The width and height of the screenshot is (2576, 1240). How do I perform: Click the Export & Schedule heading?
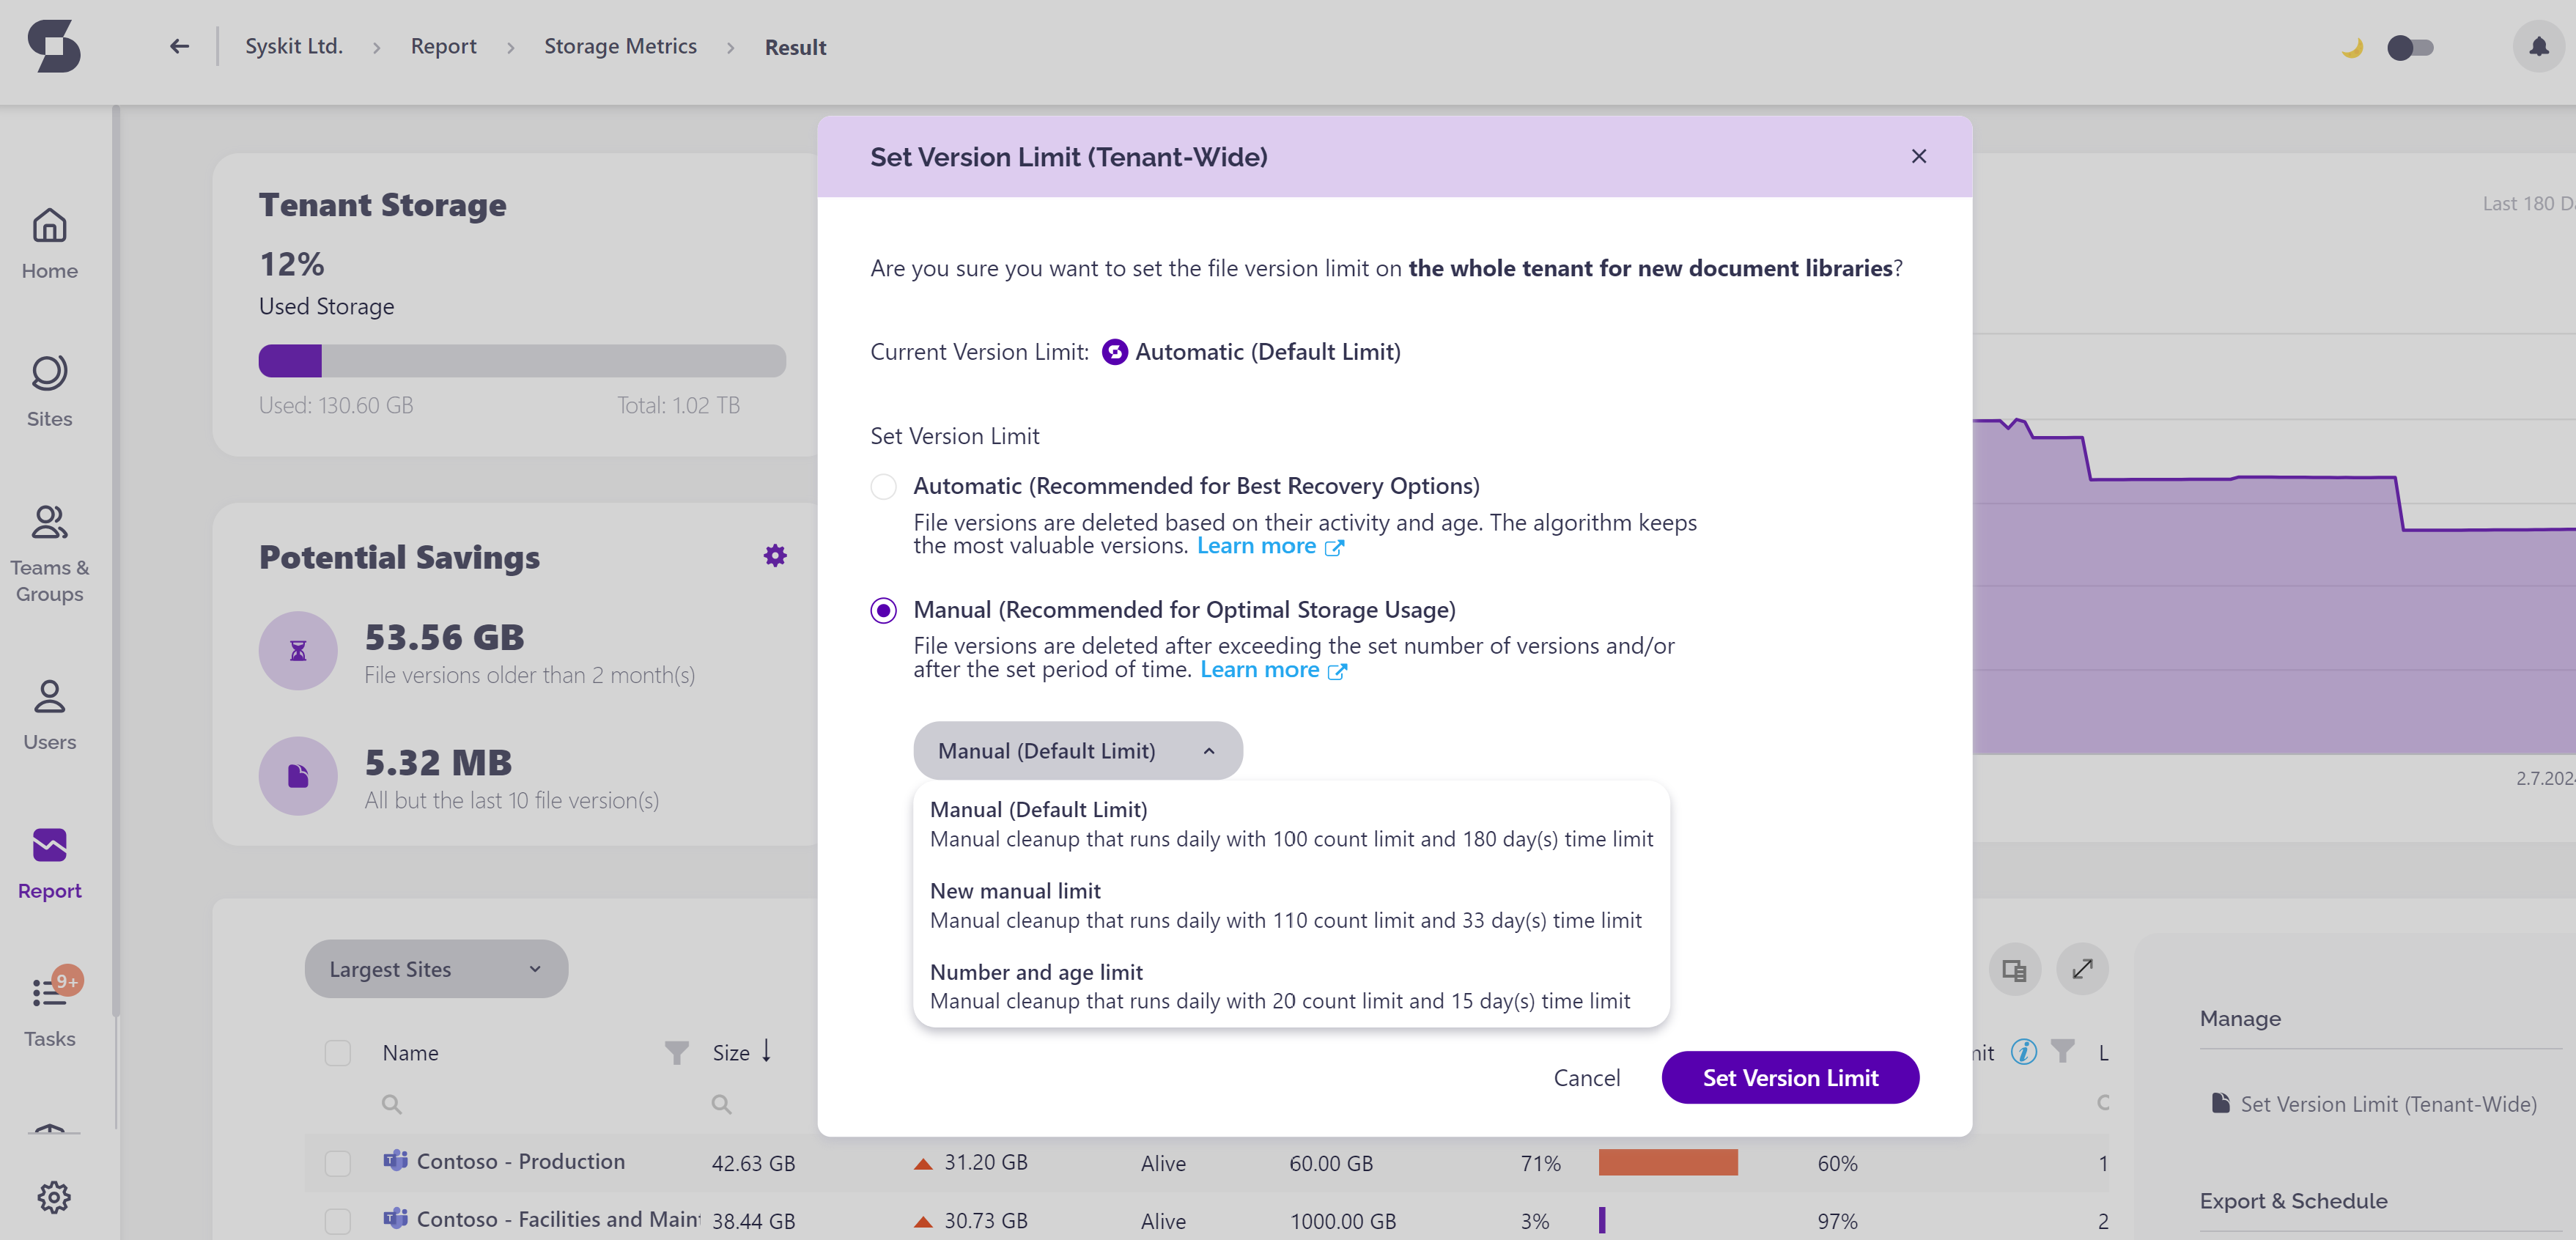click(2293, 1201)
